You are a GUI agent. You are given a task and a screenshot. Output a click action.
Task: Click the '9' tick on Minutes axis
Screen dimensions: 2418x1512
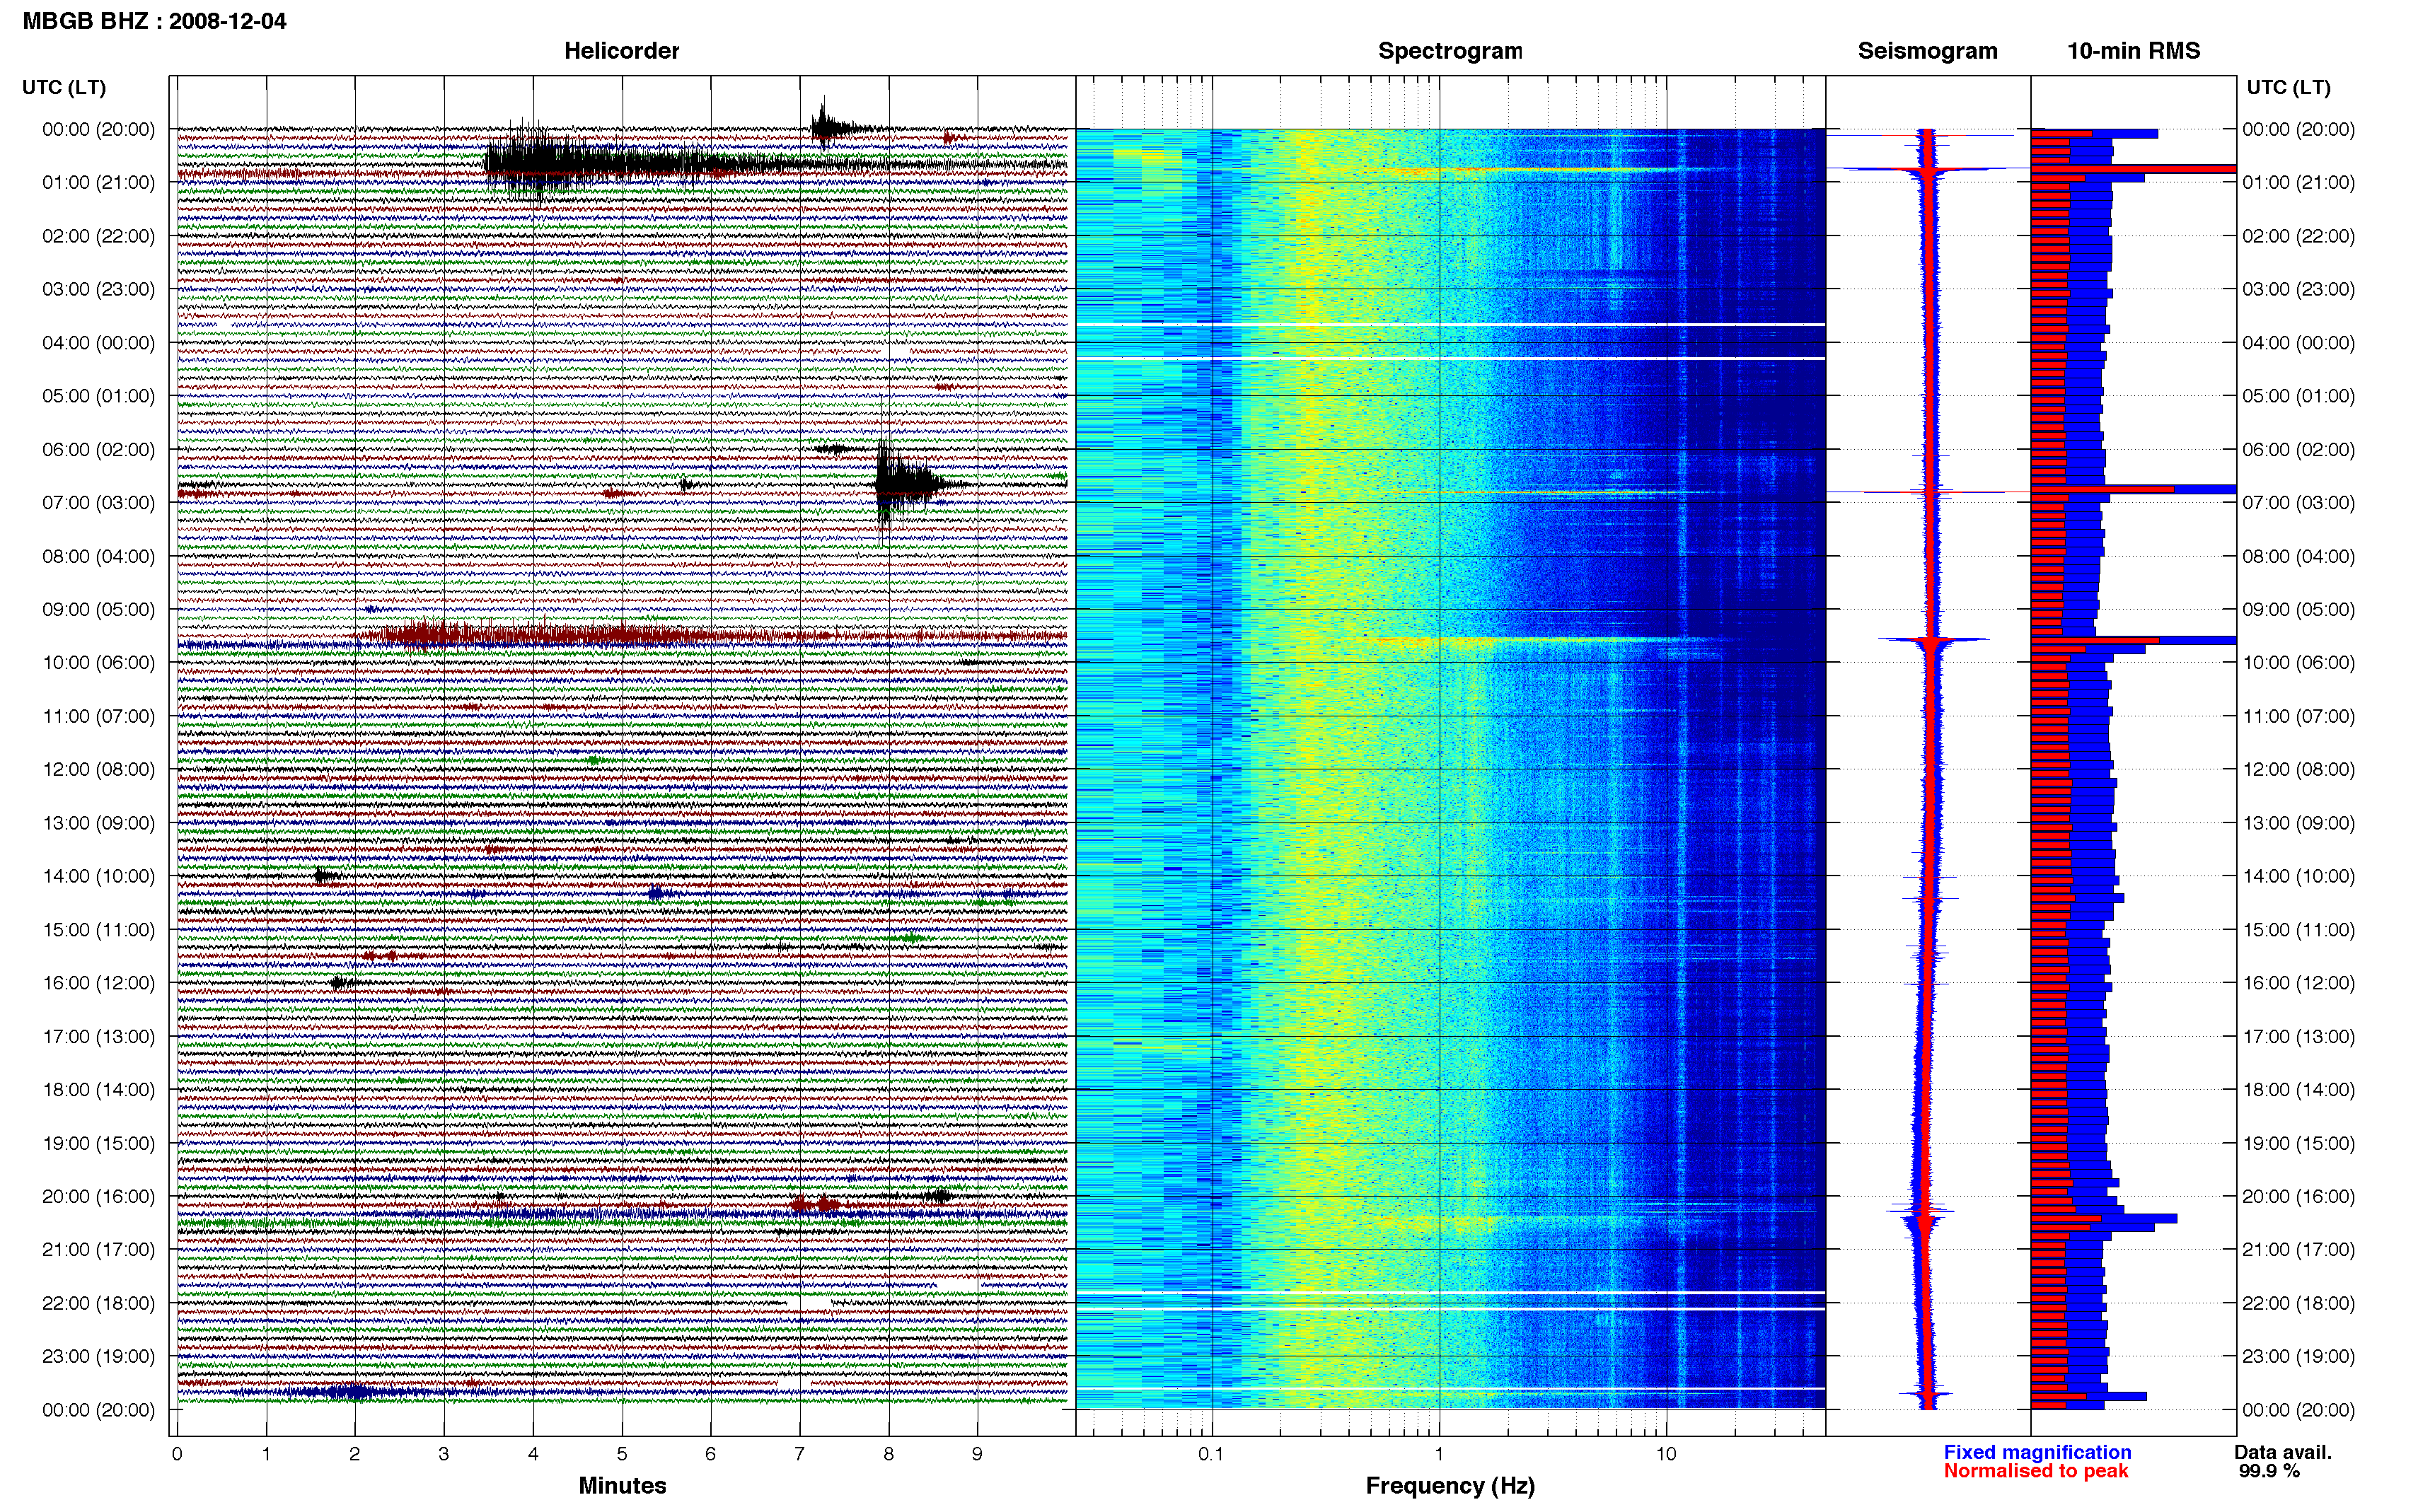click(977, 1454)
